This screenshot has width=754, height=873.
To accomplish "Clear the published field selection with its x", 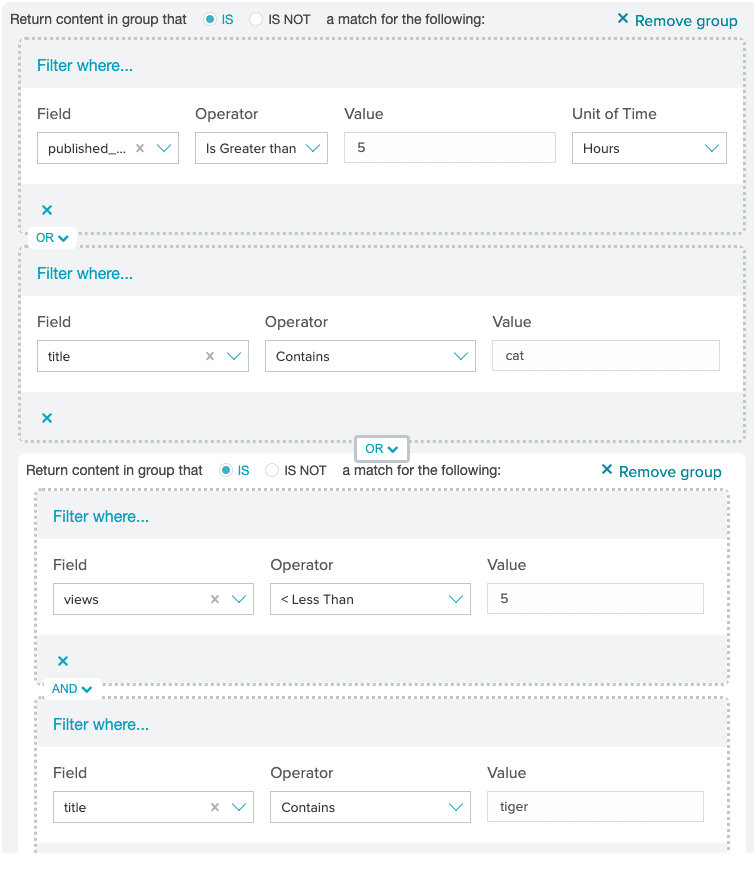I will (140, 148).
